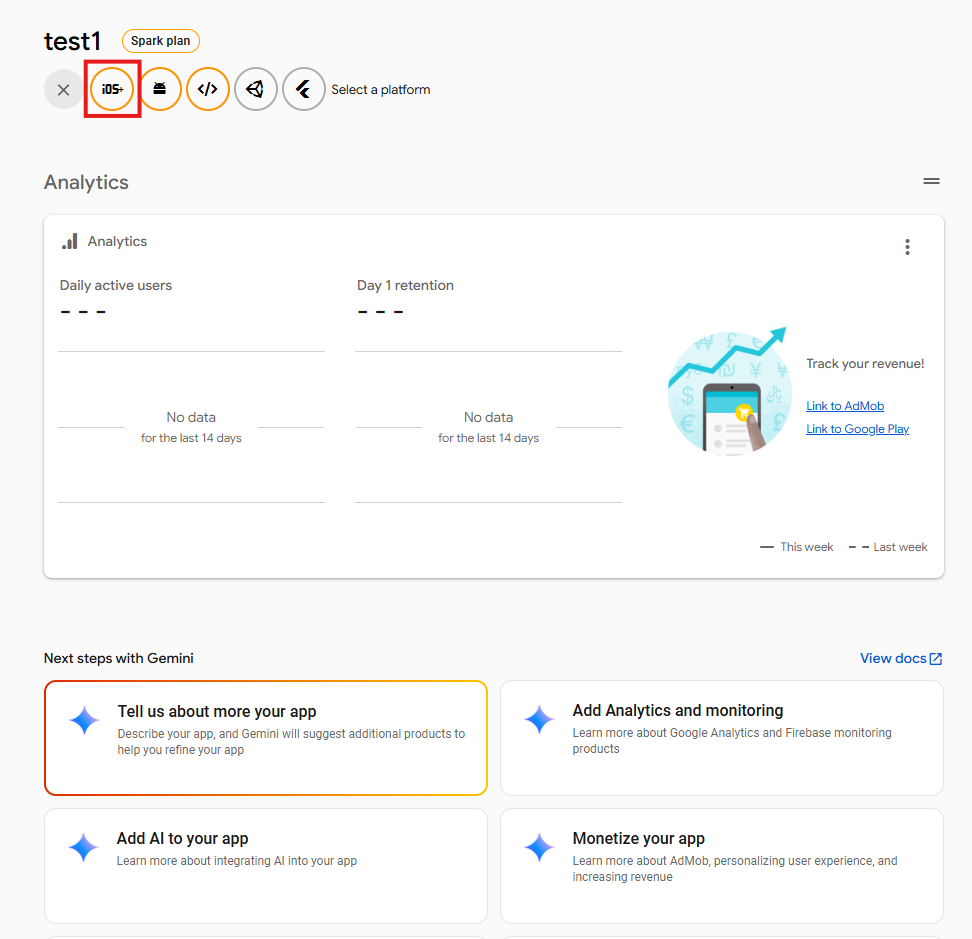This screenshot has height=939, width=972.
Task: Open the Link to AdMob link
Action: 845,406
